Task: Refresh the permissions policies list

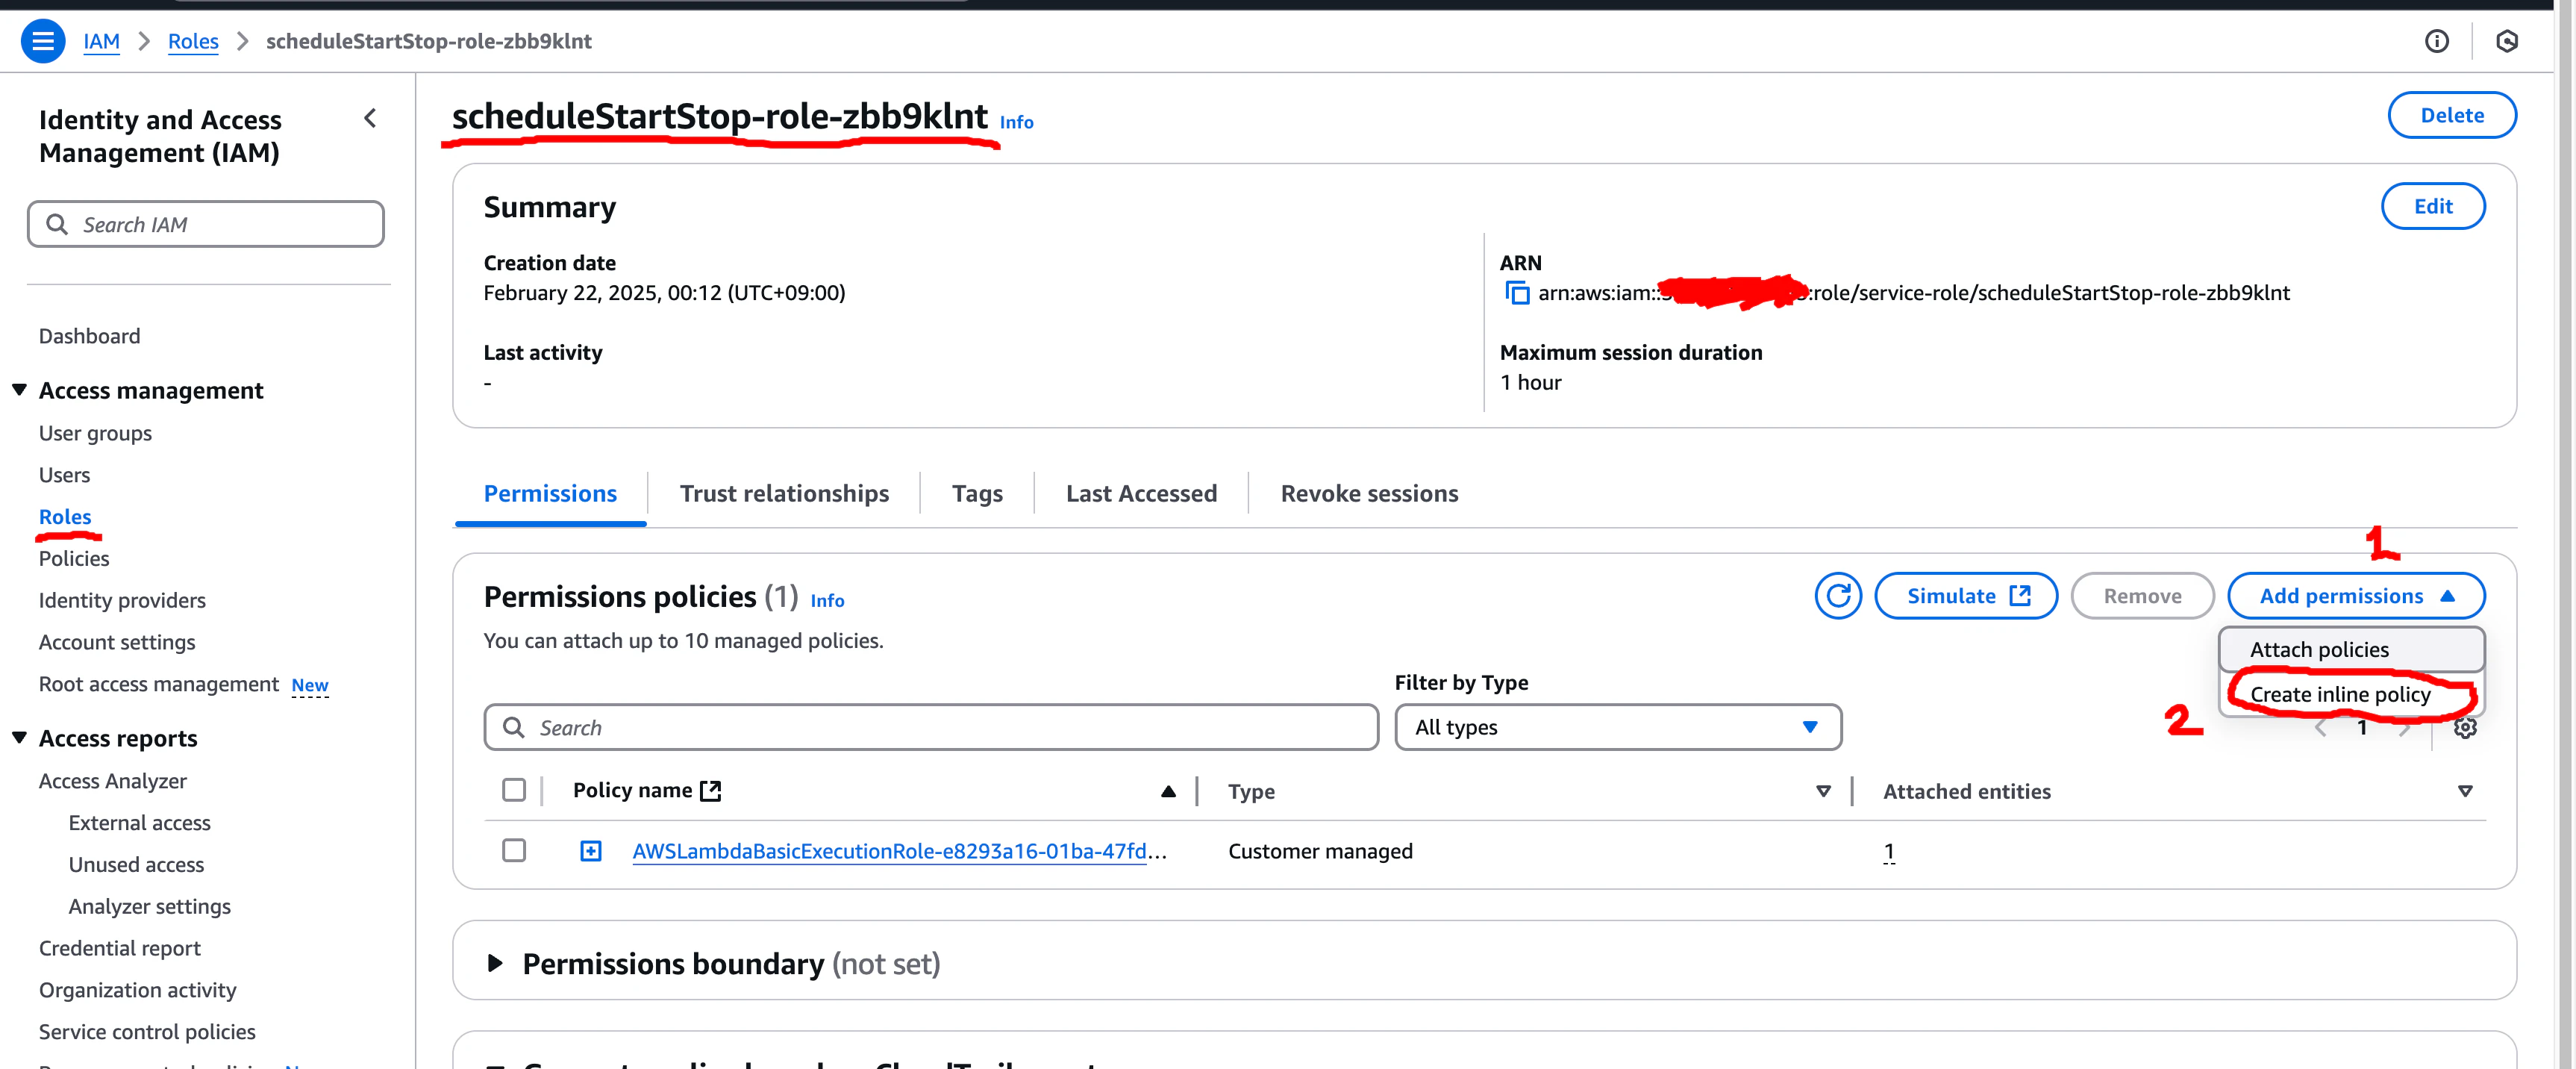Action: 1837,596
